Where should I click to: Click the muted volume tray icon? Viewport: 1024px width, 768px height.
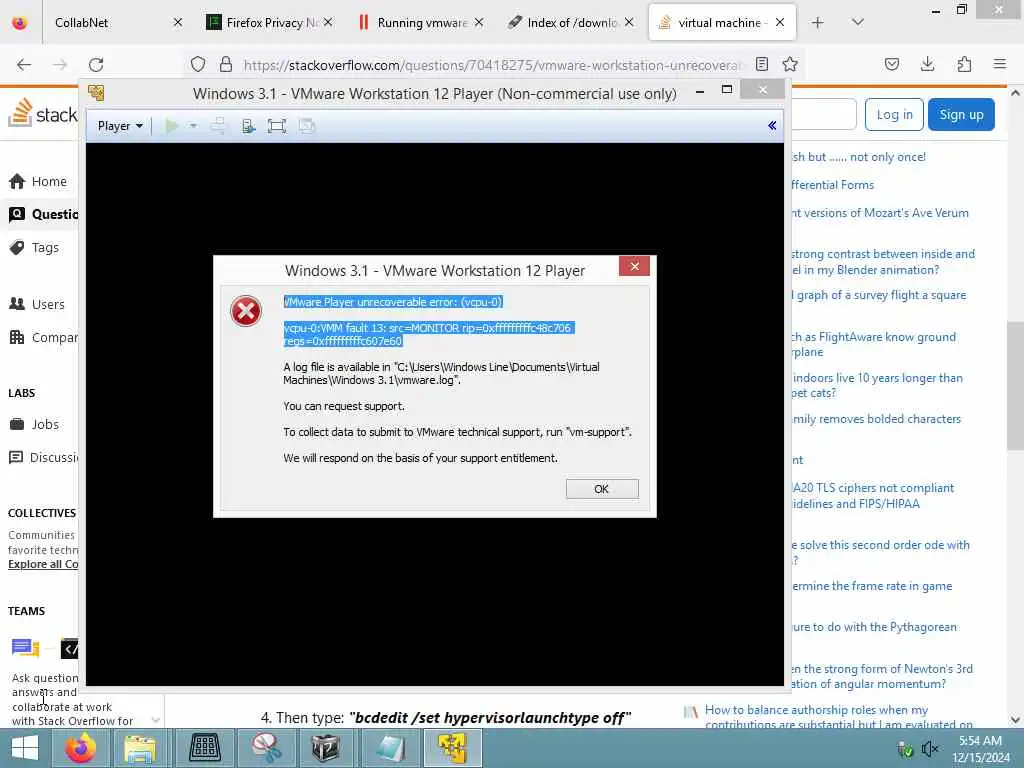coord(929,749)
